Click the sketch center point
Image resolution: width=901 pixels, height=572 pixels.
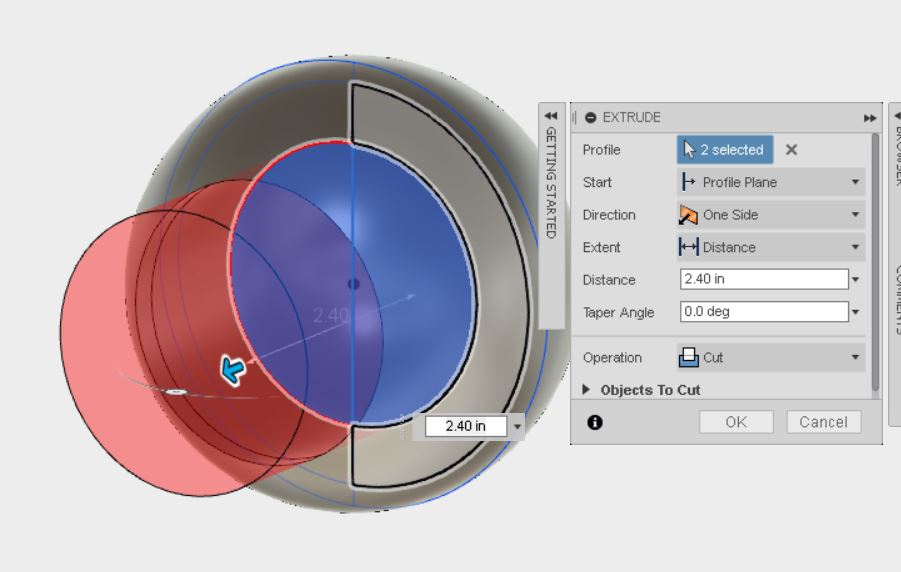[353, 283]
